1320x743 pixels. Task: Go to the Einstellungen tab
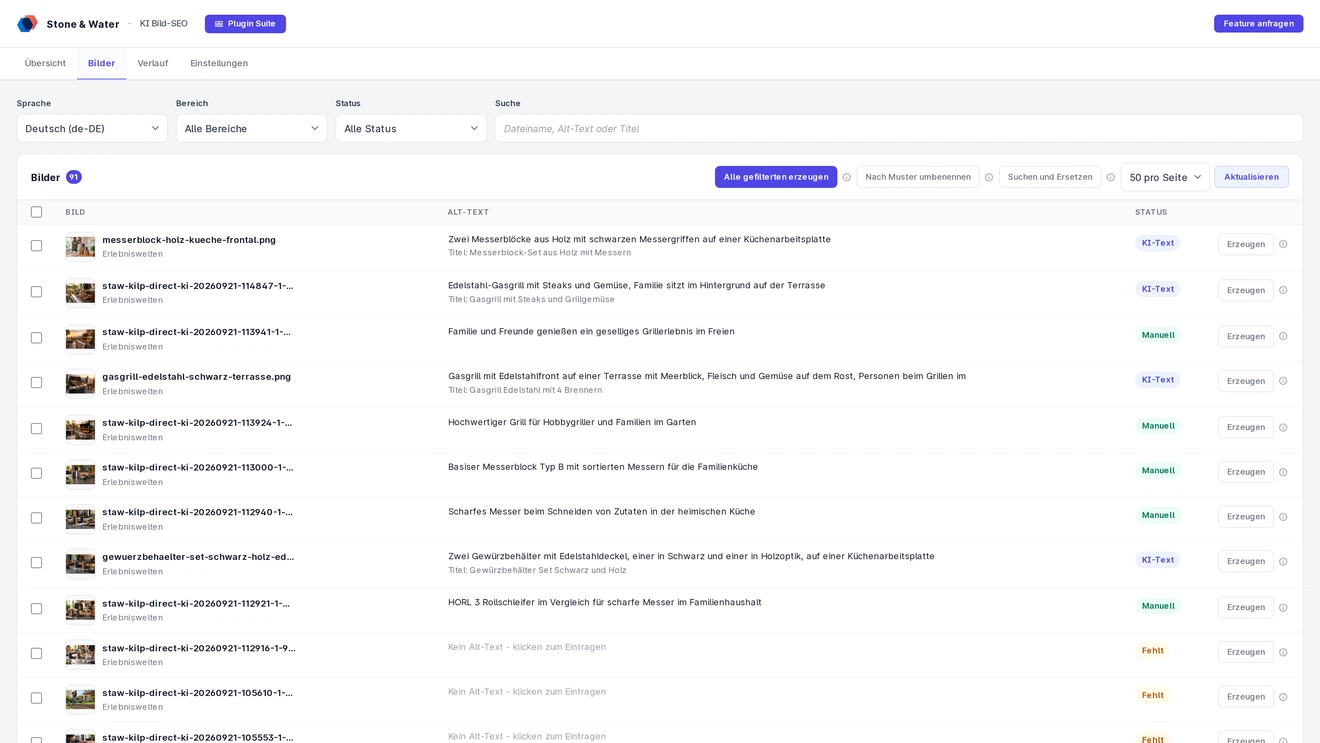click(219, 63)
